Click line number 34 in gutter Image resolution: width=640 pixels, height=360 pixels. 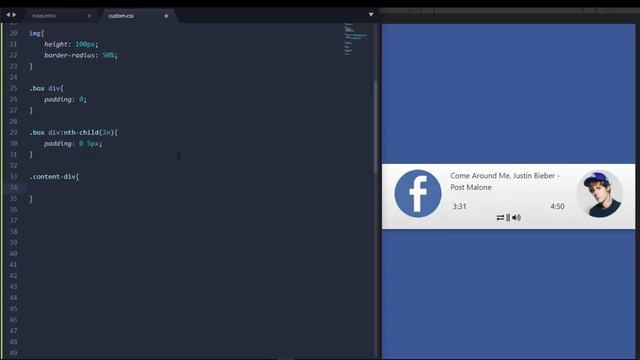[x=13, y=187]
